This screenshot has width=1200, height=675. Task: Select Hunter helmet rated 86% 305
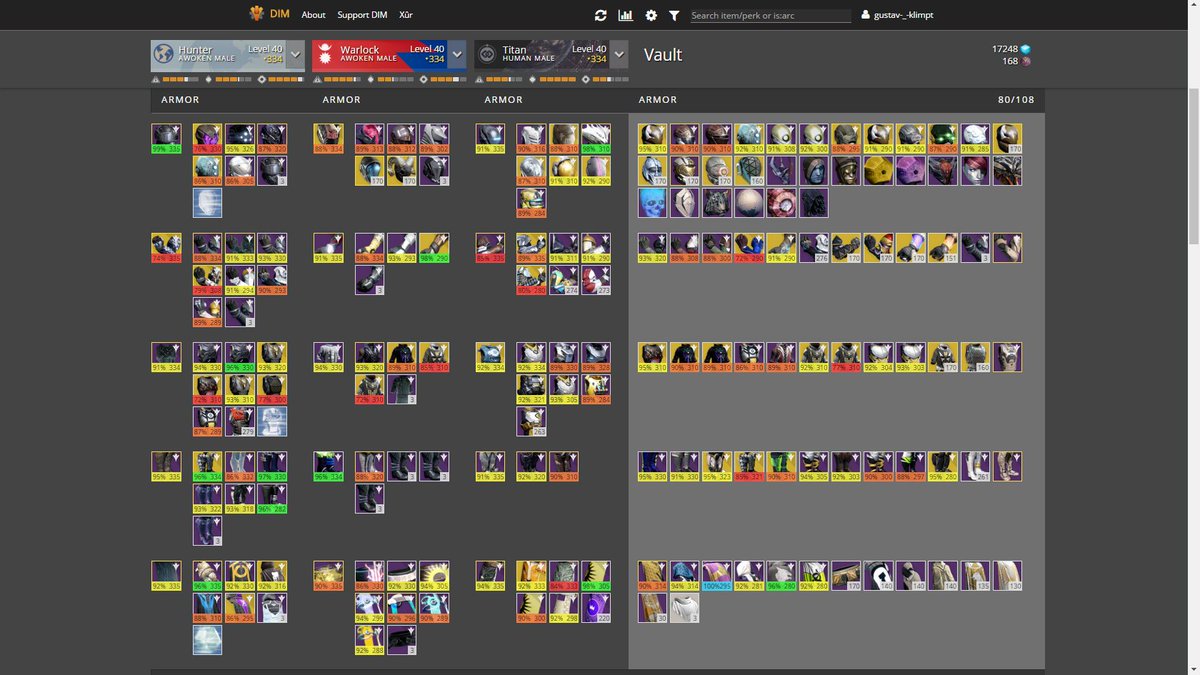239,171
